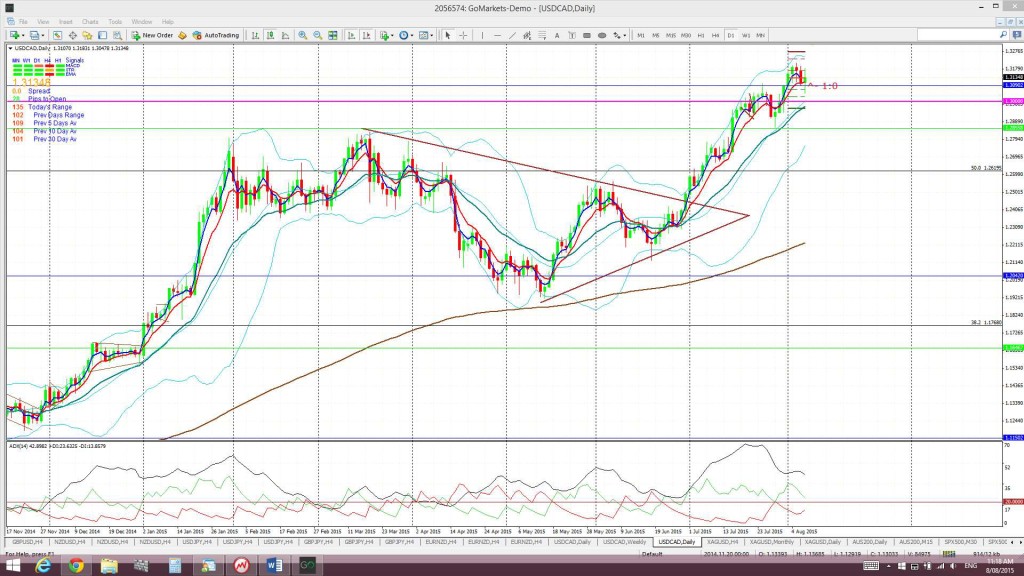Image resolution: width=1024 pixels, height=576 pixels.
Task: Select the Text tool A
Action: (557, 35)
